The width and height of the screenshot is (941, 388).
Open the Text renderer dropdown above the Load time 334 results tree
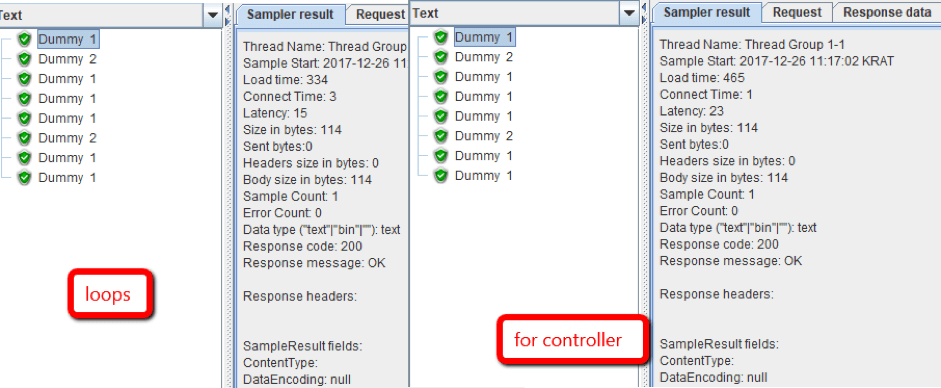pyautogui.click(x=212, y=16)
